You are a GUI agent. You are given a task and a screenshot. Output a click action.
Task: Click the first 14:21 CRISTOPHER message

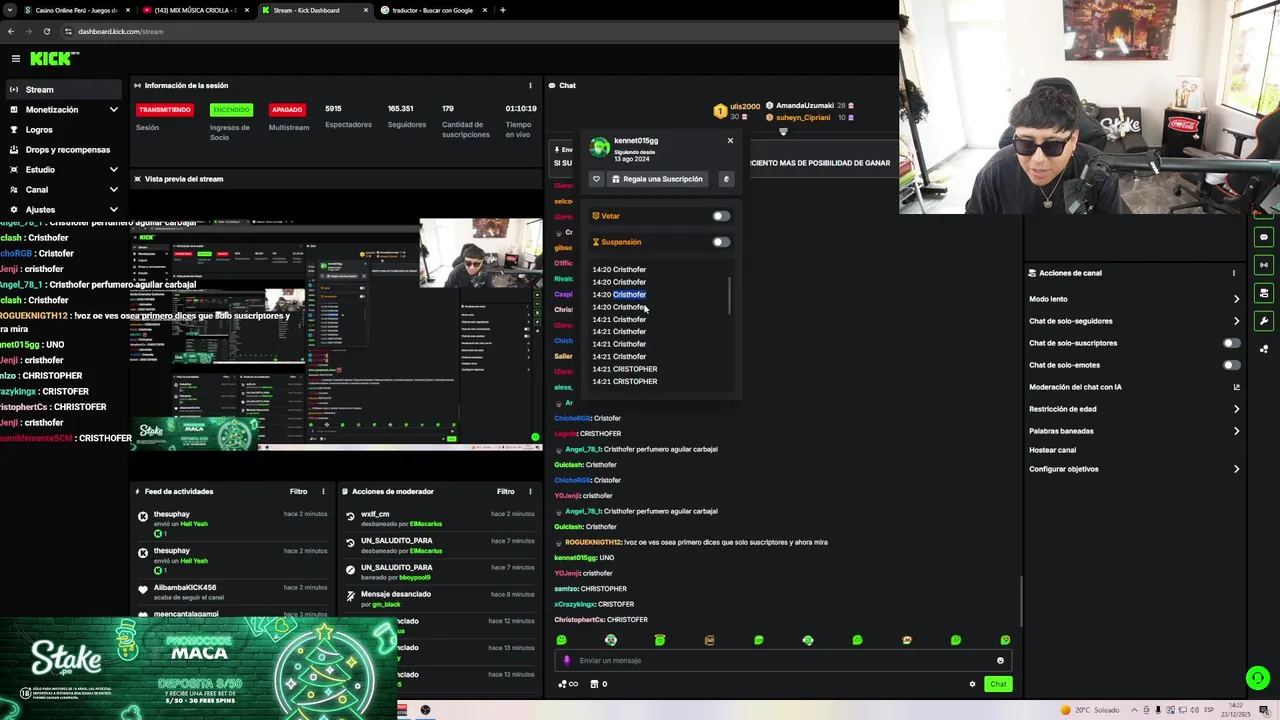pos(624,369)
